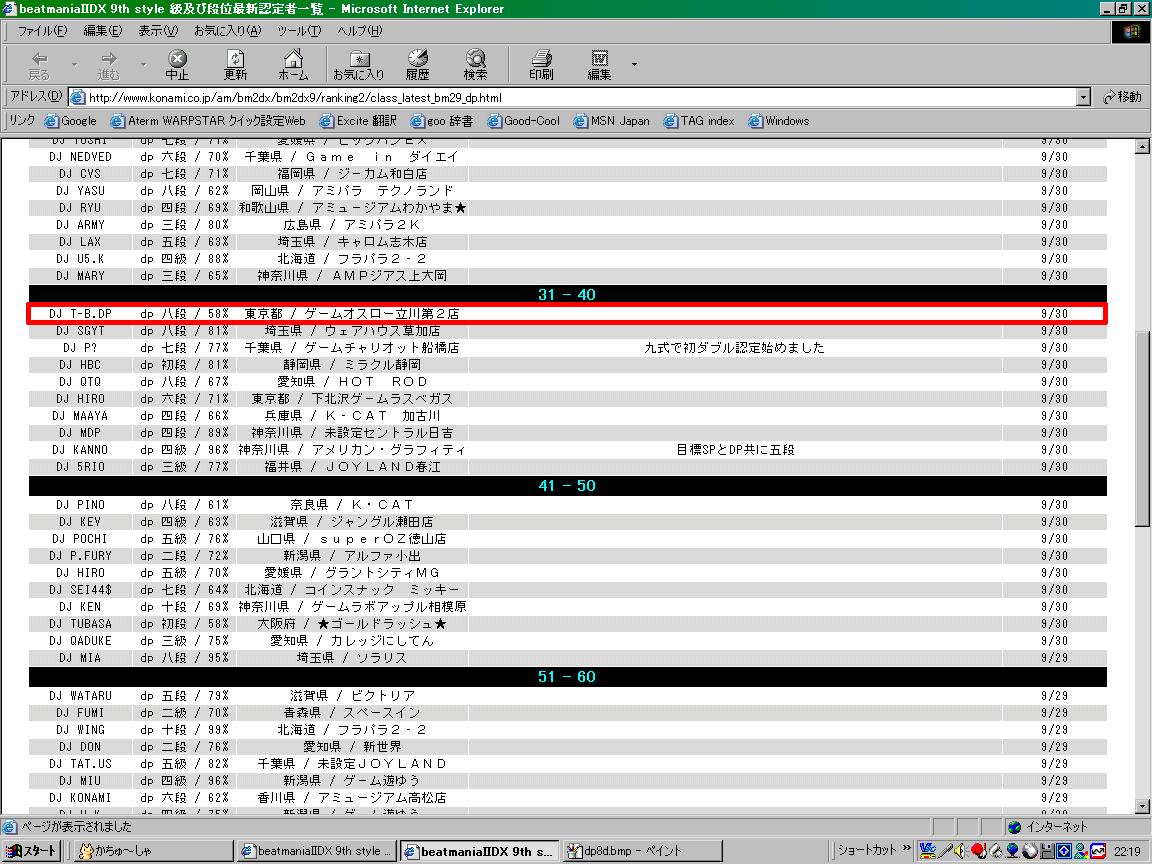Open the Favorites (お気に入り) toolbar panel

[359, 65]
